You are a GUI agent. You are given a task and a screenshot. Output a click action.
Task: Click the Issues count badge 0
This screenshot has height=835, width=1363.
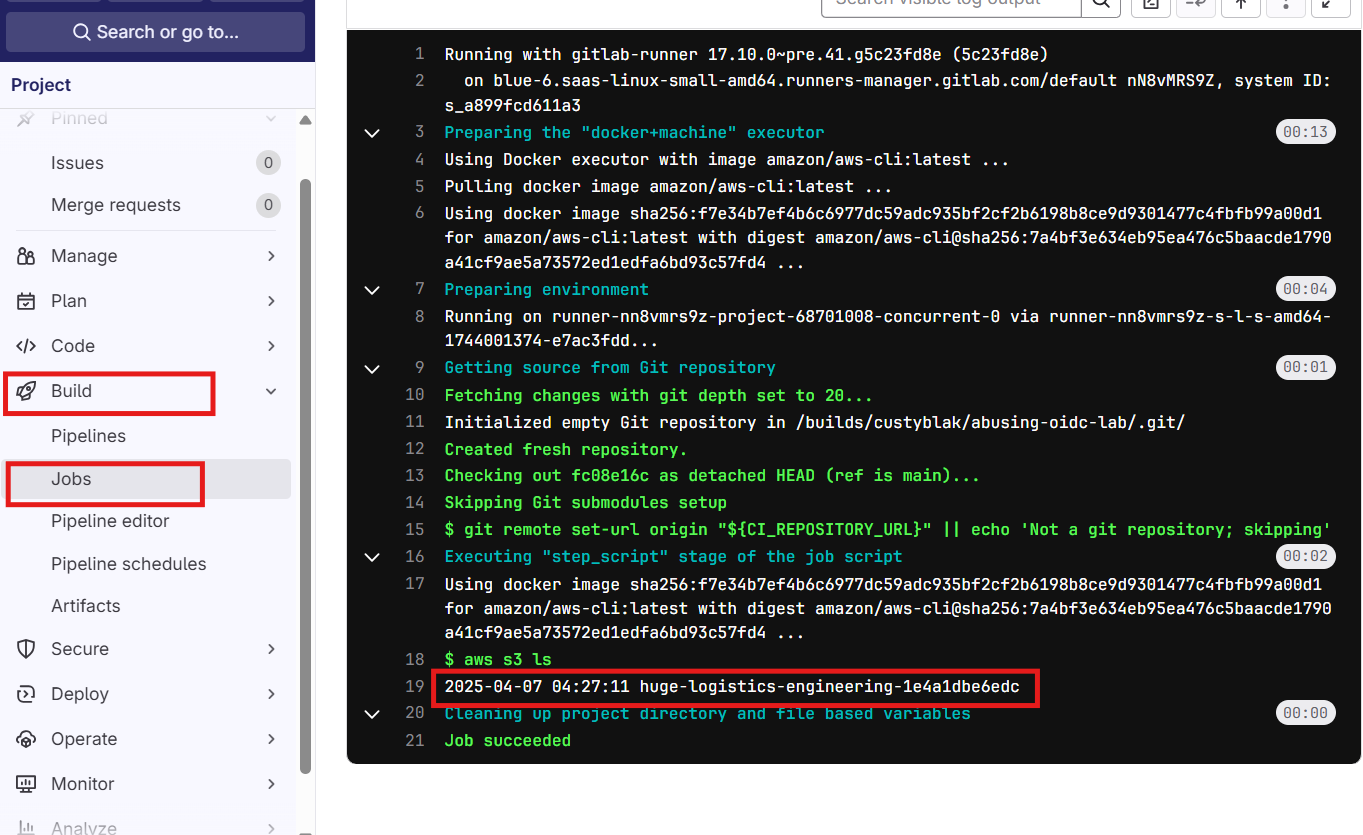tap(267, 163)
